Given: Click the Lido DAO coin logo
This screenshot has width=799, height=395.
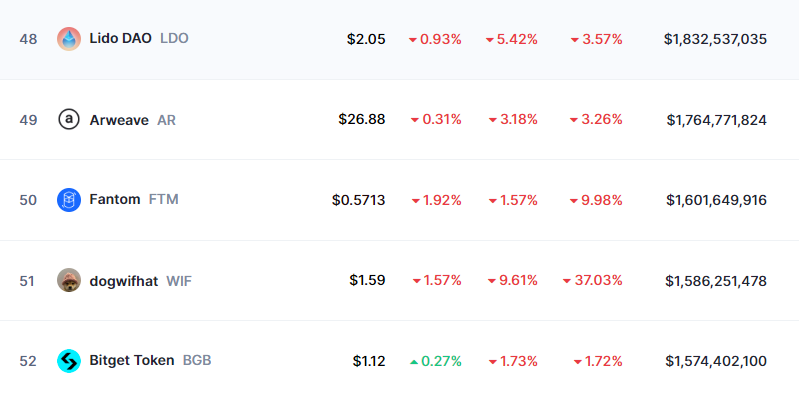Looking at the screenshot, I should tap(69, 39).
